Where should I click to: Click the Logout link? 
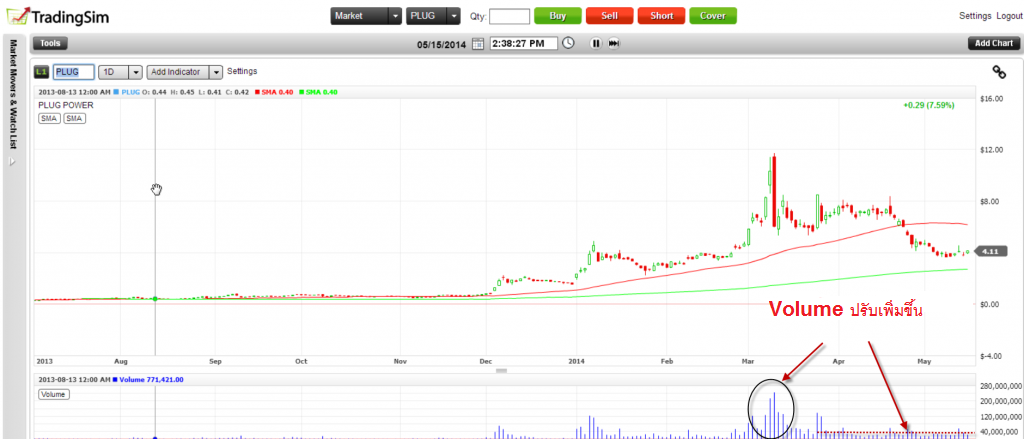(x=1010, y=16)
